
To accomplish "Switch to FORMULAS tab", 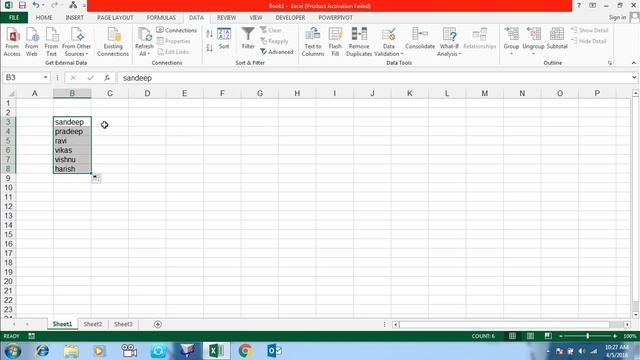I will pyautogui.click(x=161, y=18).
